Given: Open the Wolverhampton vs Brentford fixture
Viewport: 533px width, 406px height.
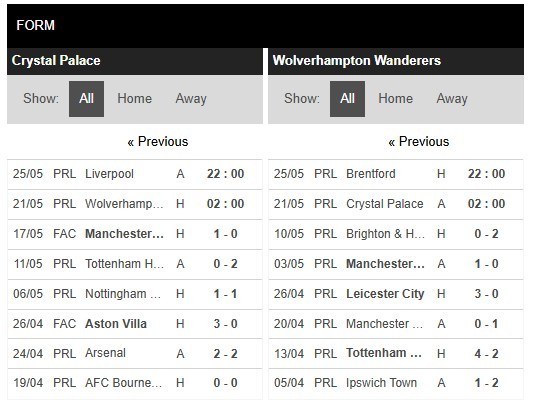Looking at the screenshot, I should pyautogui.click(x=396, y=174).
